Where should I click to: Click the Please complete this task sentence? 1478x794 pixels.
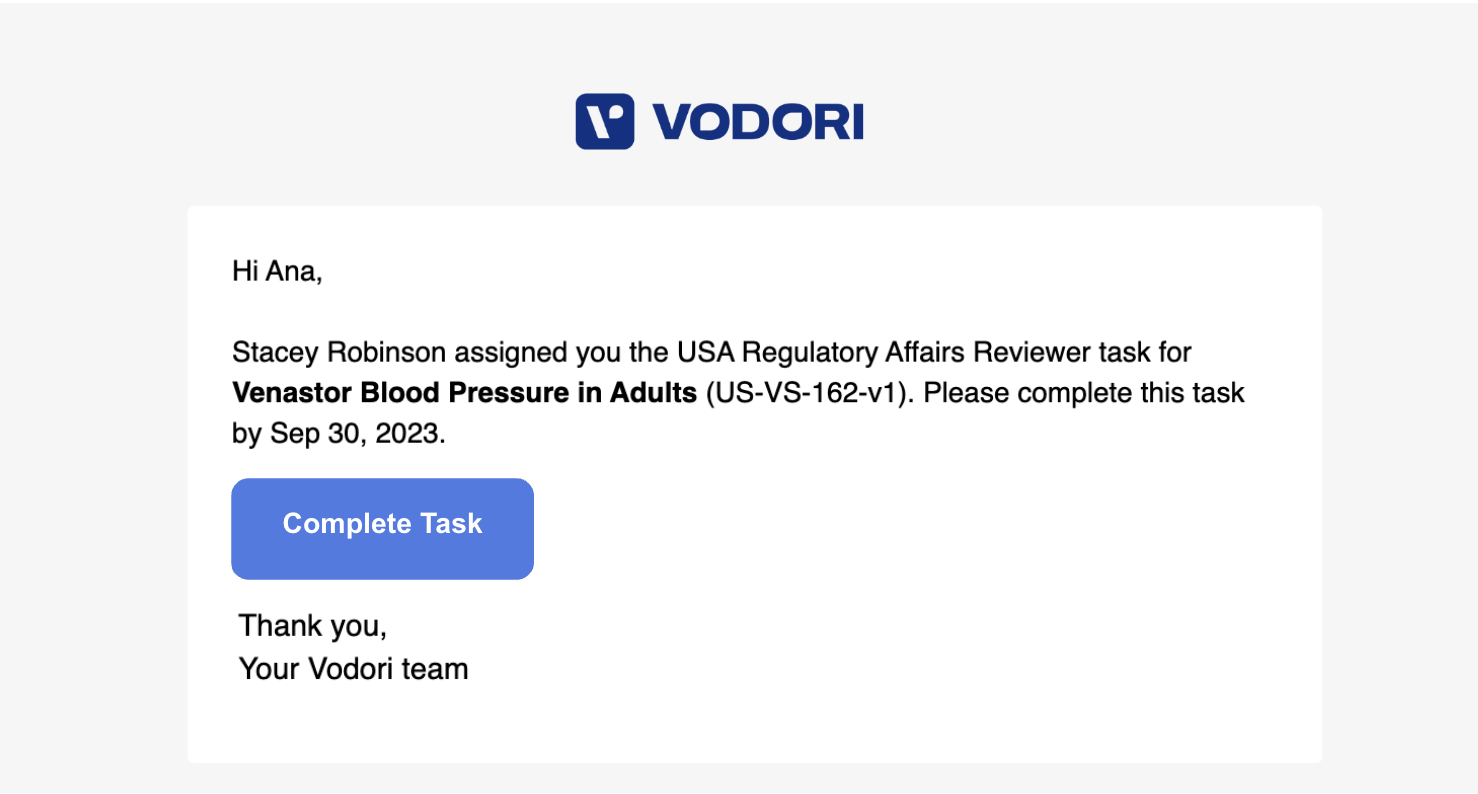(x=1083, y=393)
